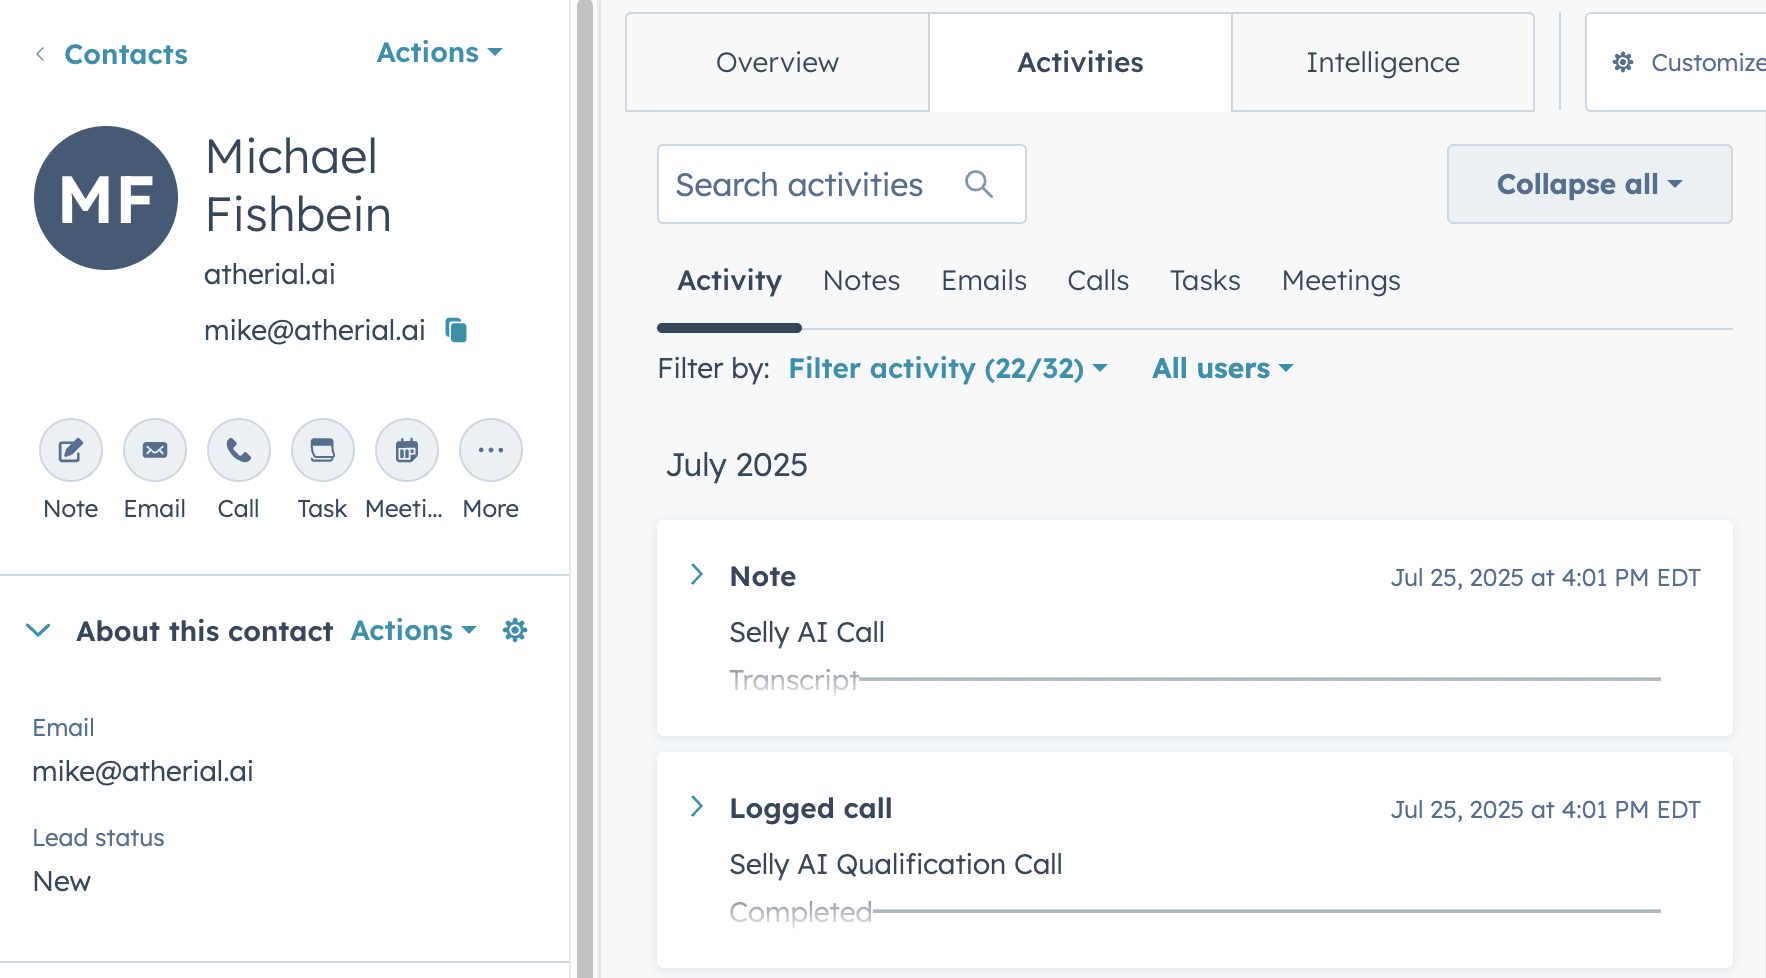Create a Task via the Task icon
The image size is (1766, 978).
pos(322,450)
